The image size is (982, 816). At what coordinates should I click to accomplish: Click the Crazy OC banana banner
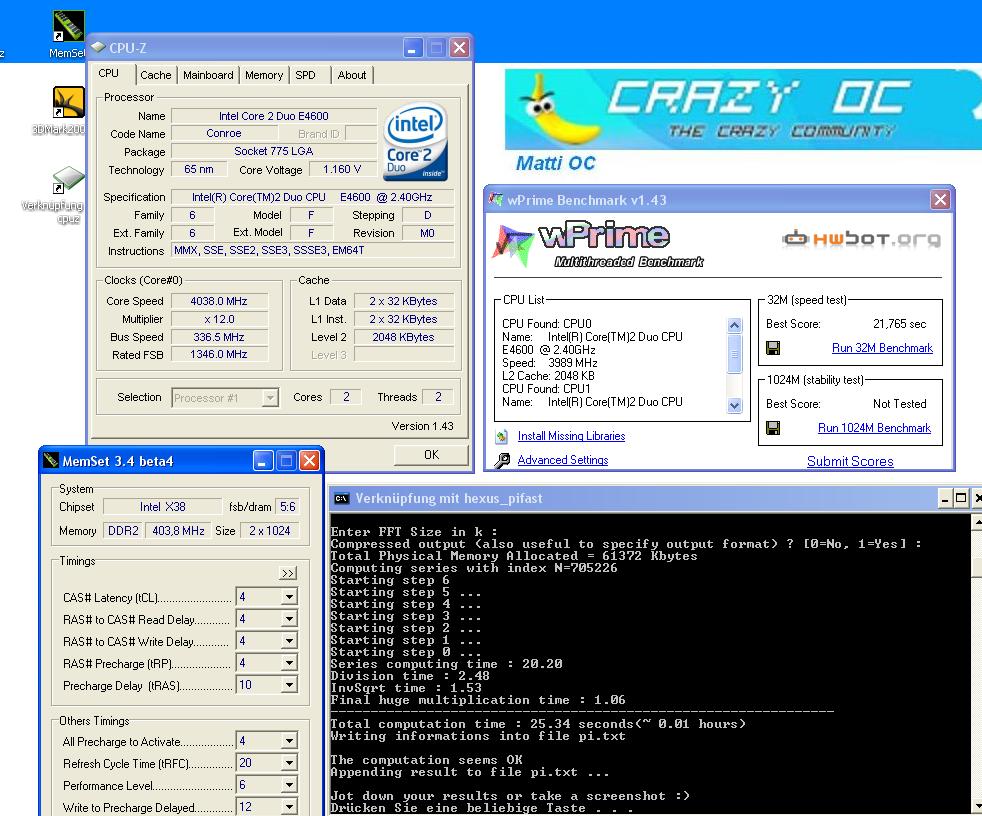[743, 109]
